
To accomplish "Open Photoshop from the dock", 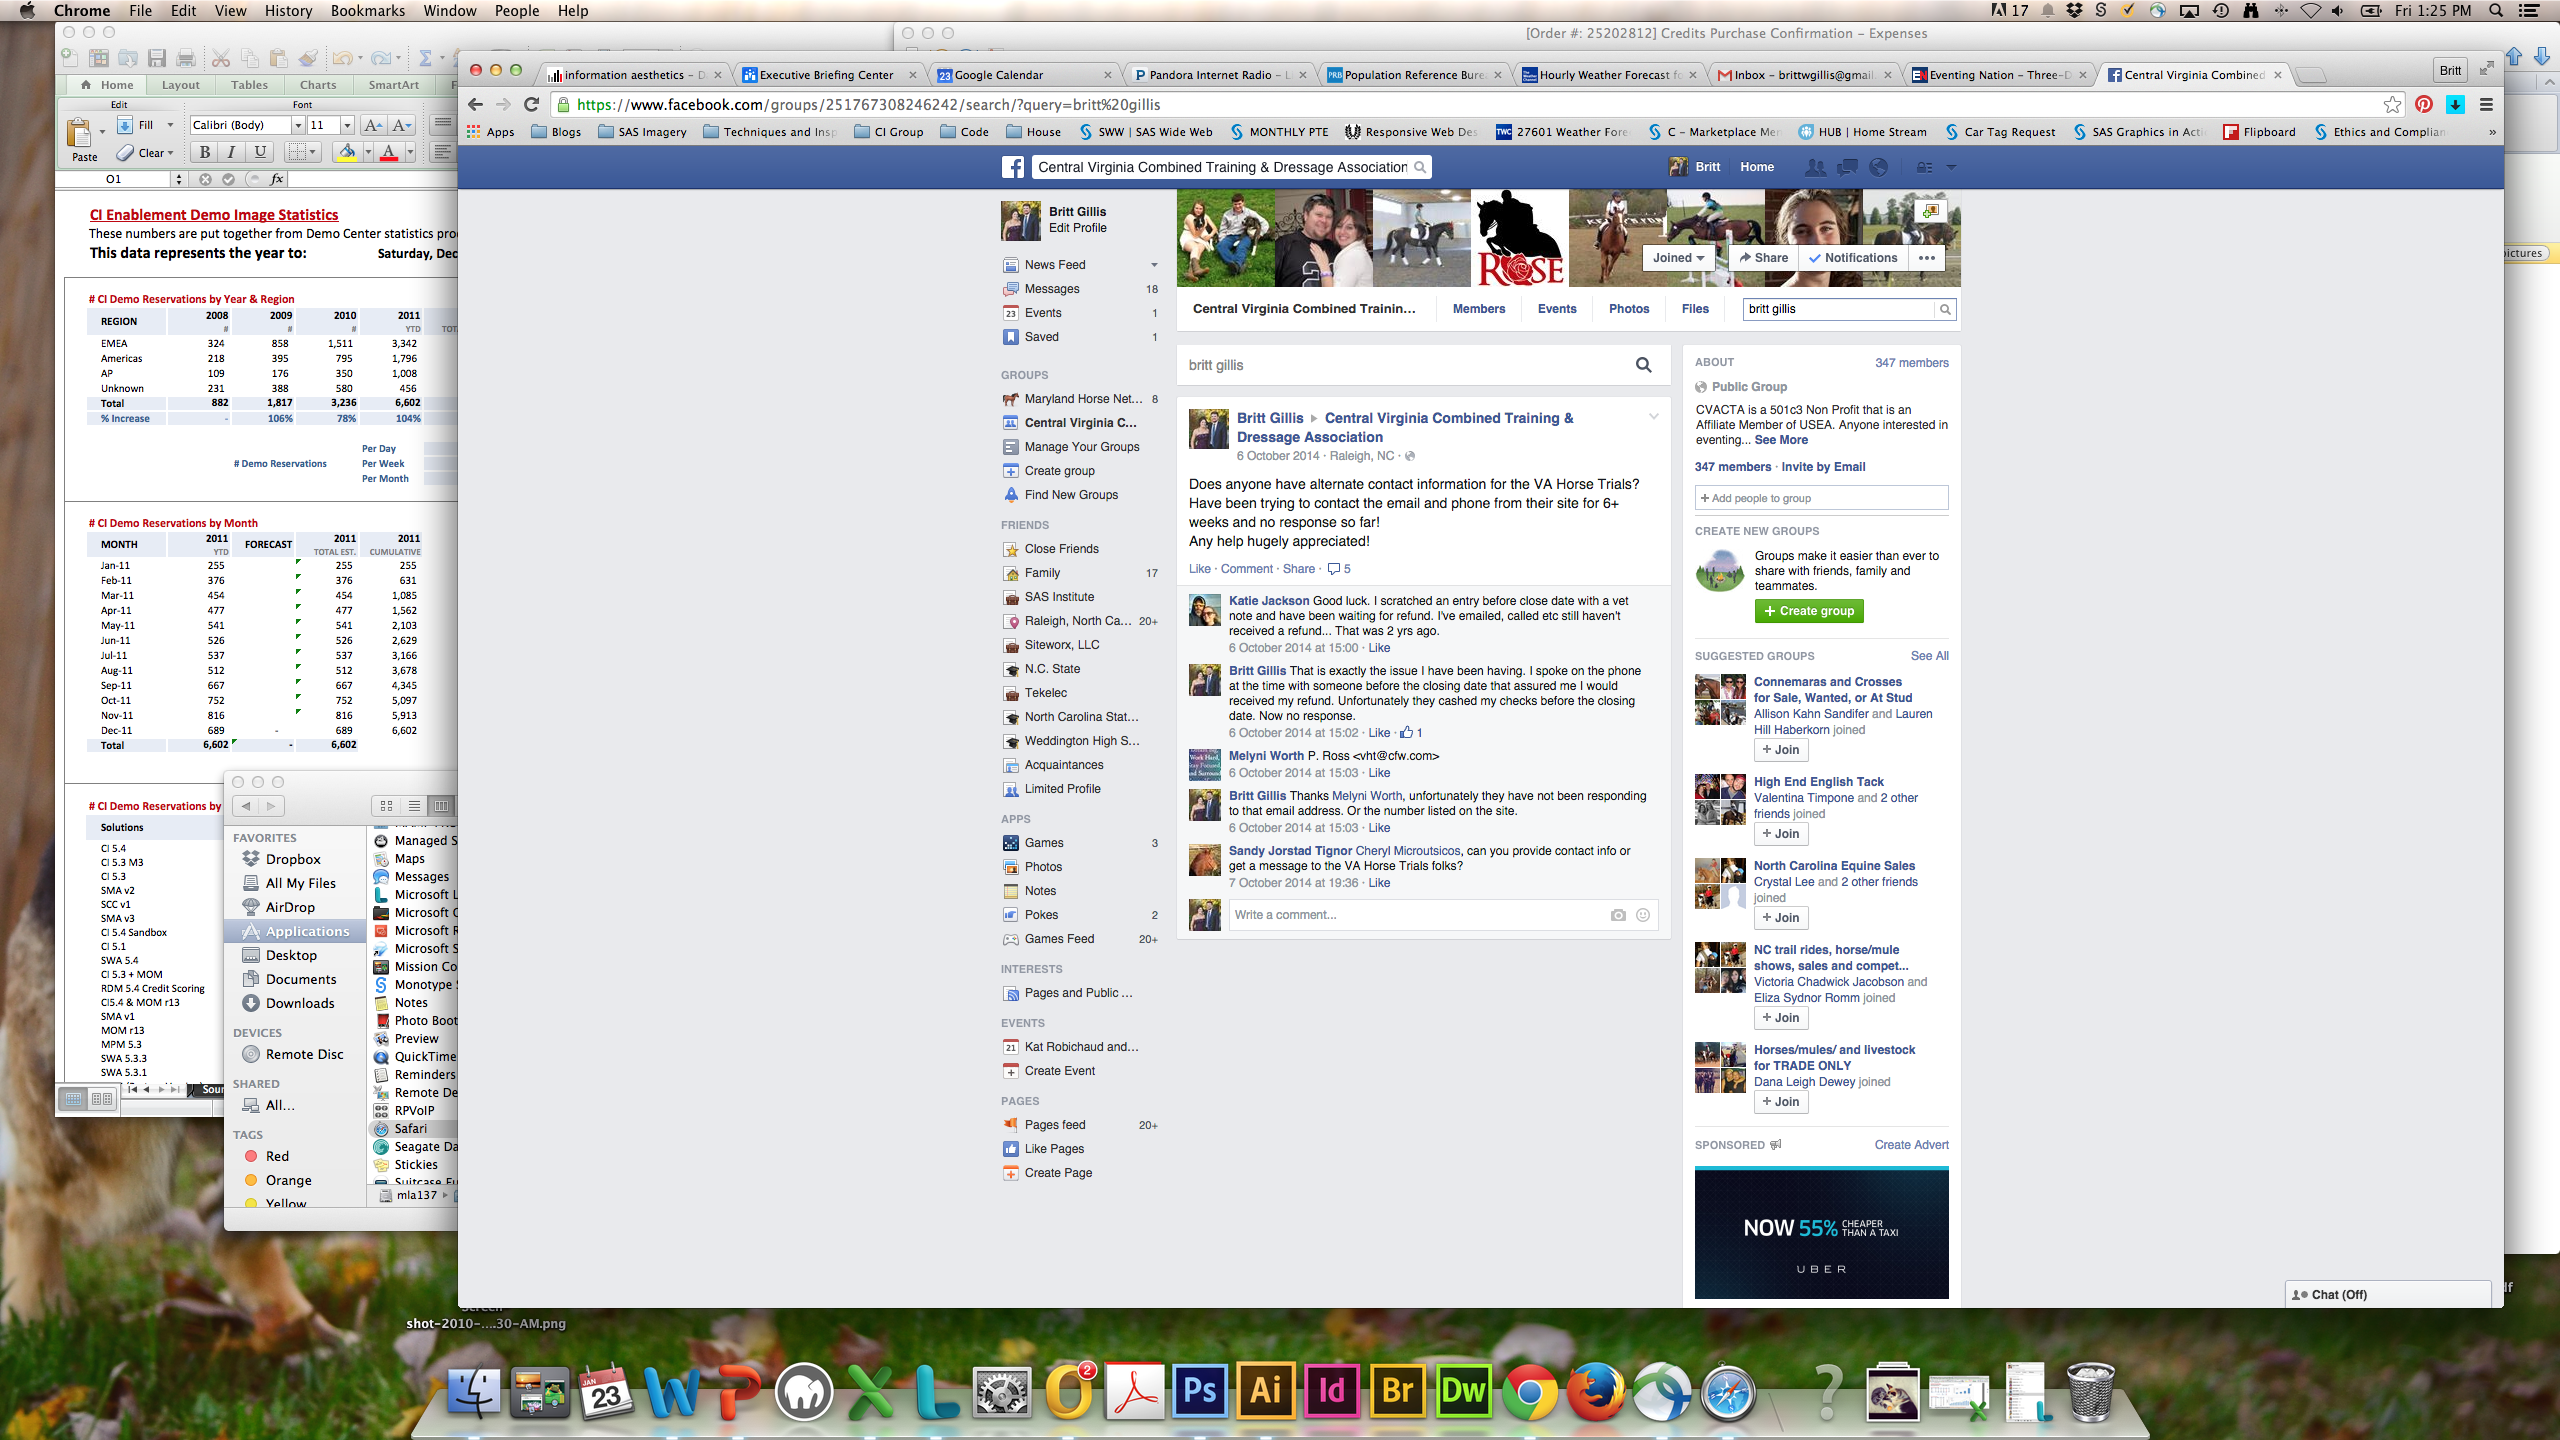I will 1200,1391.
